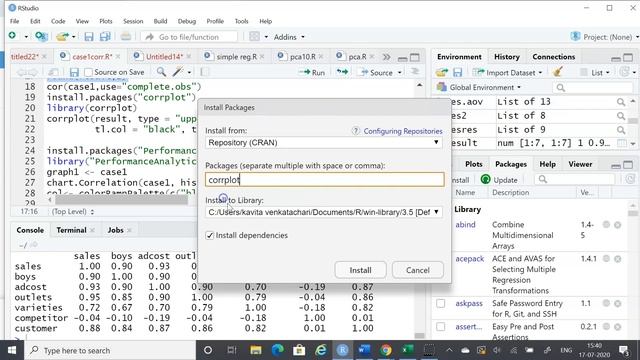
Task: Remove the abind package with its X icon
Action: 618,224
